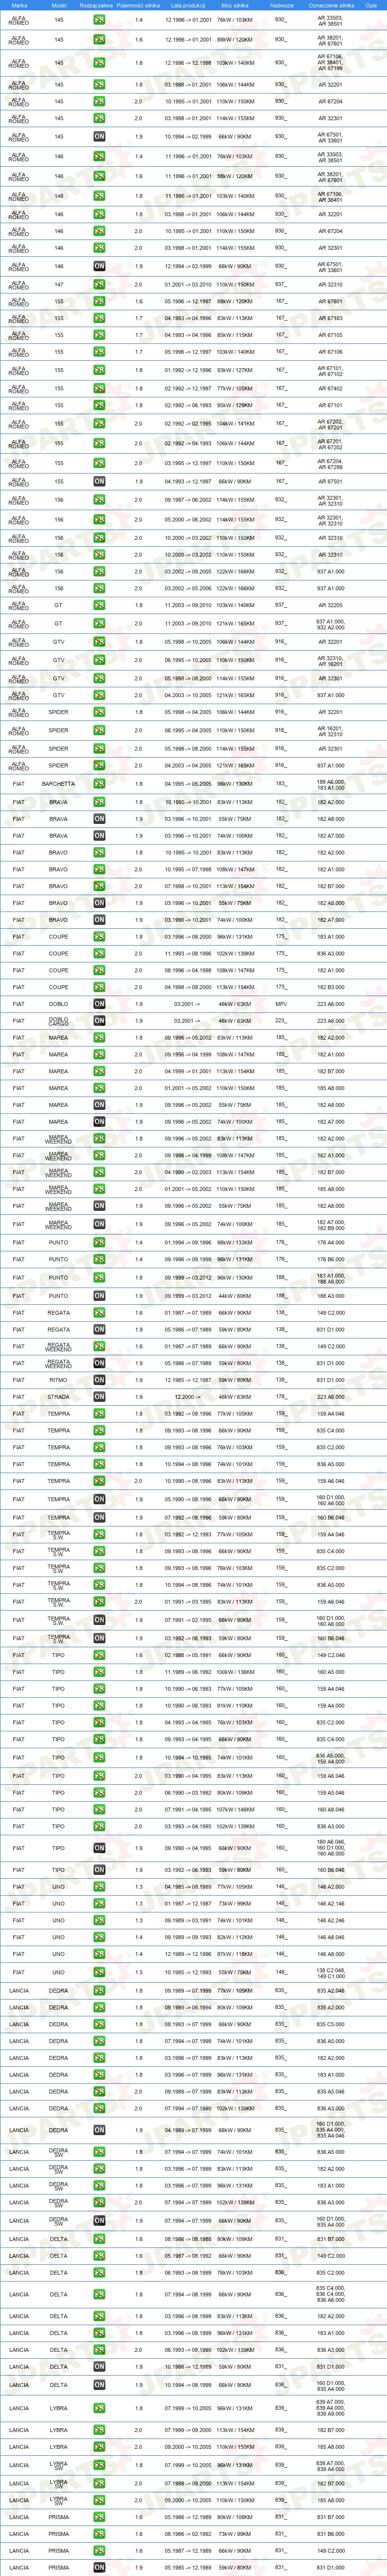Click the diesel ON icon in Fiat Strada row

click(99, 1397)
